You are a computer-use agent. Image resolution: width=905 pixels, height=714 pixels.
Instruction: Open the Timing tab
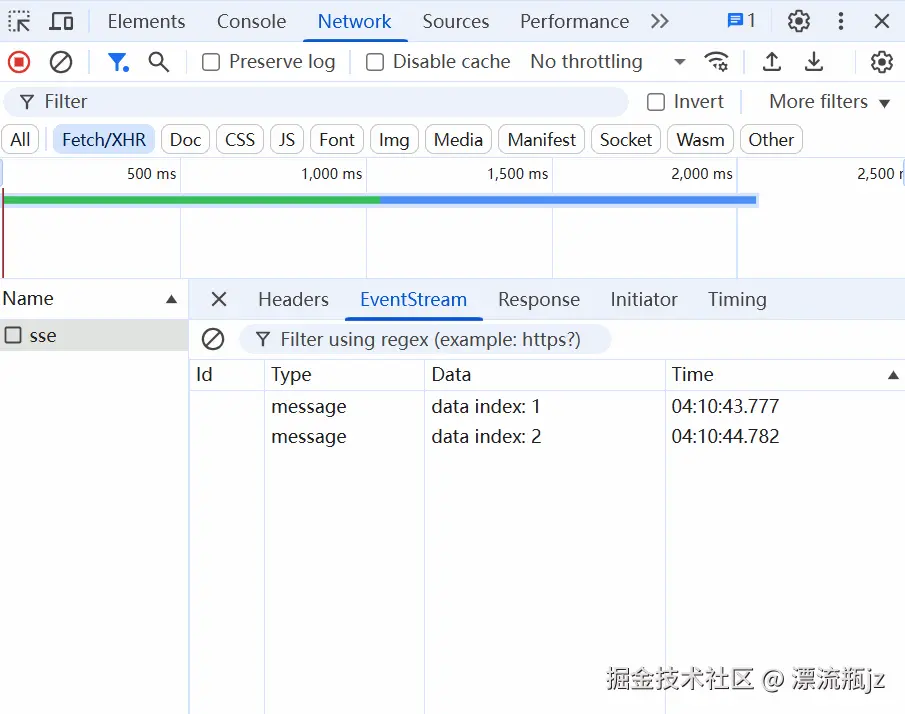[737, 299]
